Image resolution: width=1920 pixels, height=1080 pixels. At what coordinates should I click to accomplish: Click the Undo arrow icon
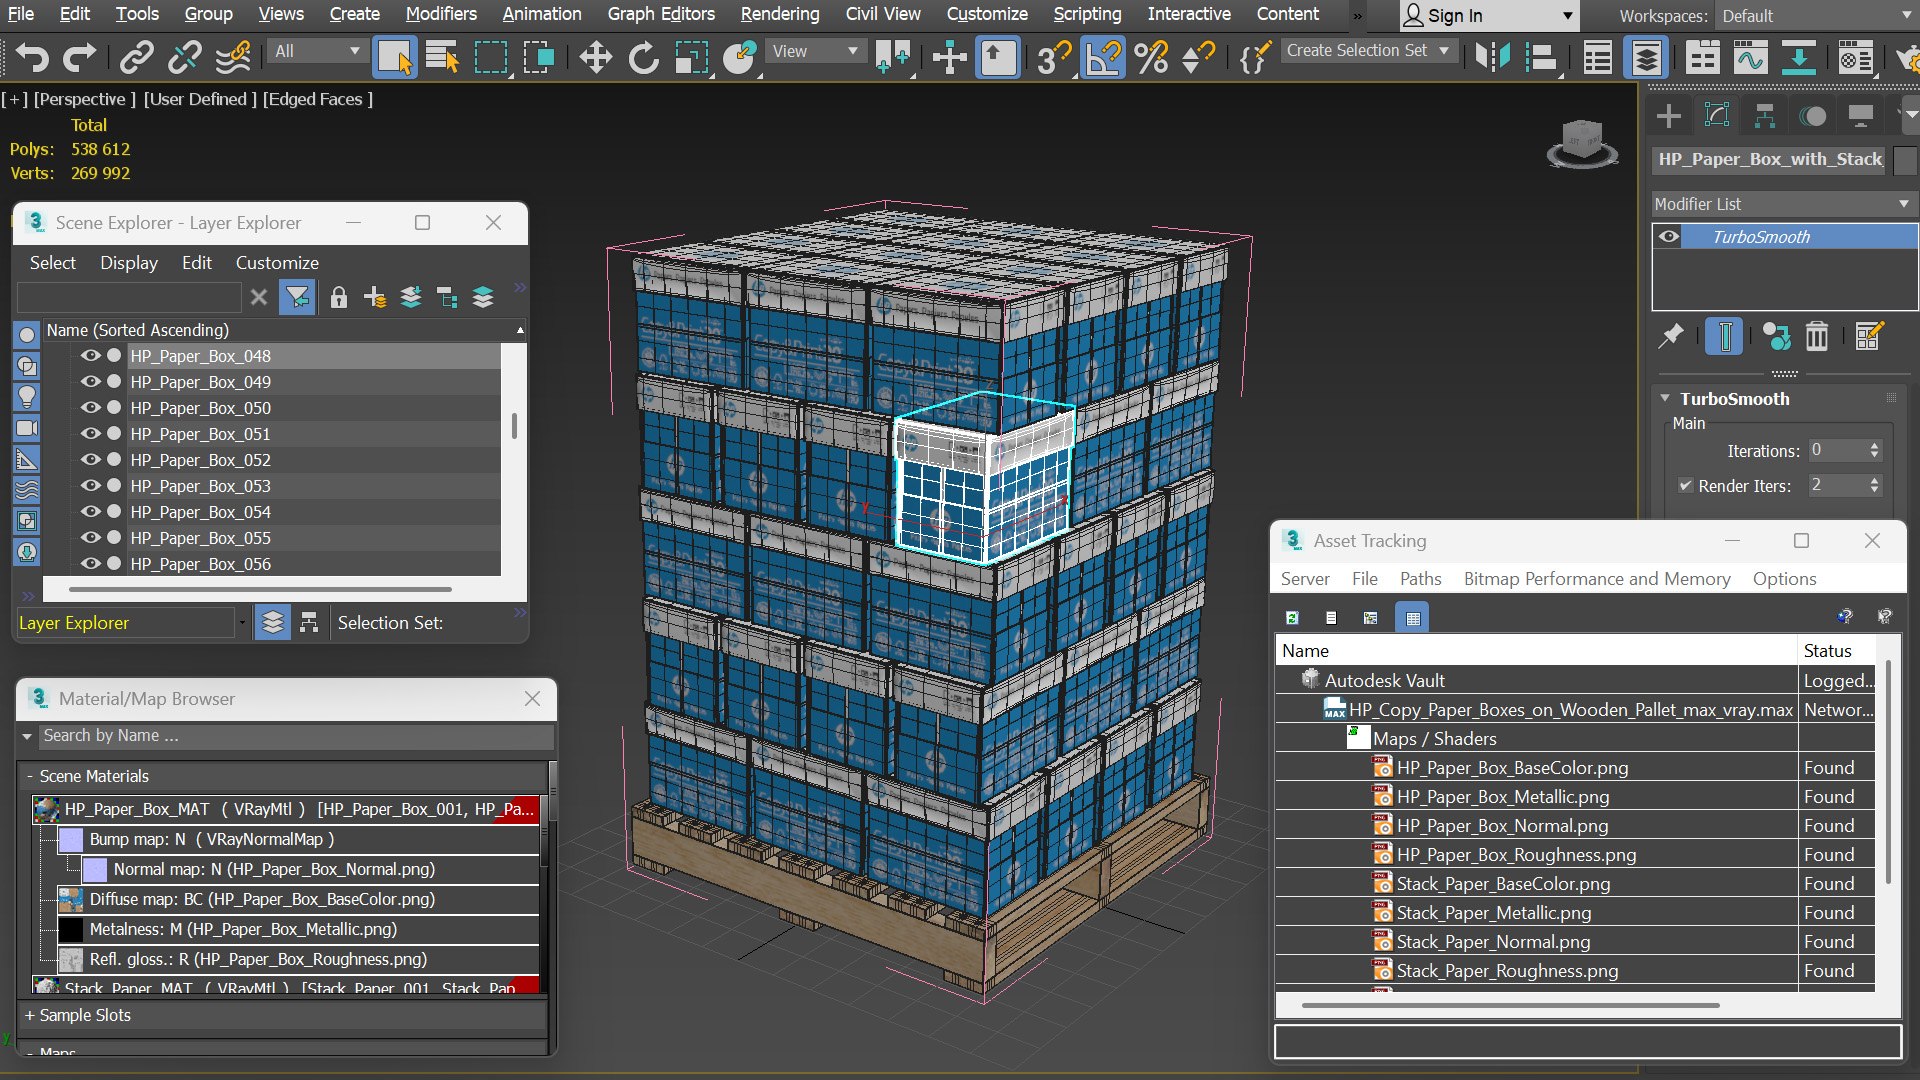click(x=32, y=57)
